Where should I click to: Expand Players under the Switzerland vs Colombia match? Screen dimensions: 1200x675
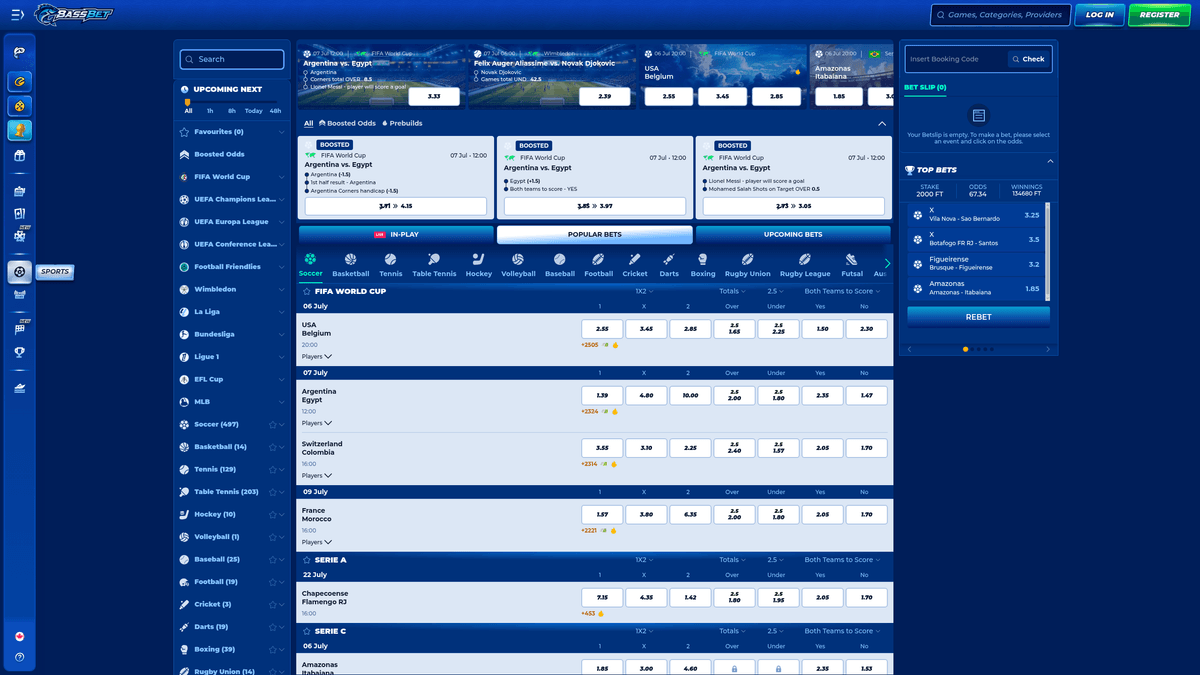click(x=316, y=476)
